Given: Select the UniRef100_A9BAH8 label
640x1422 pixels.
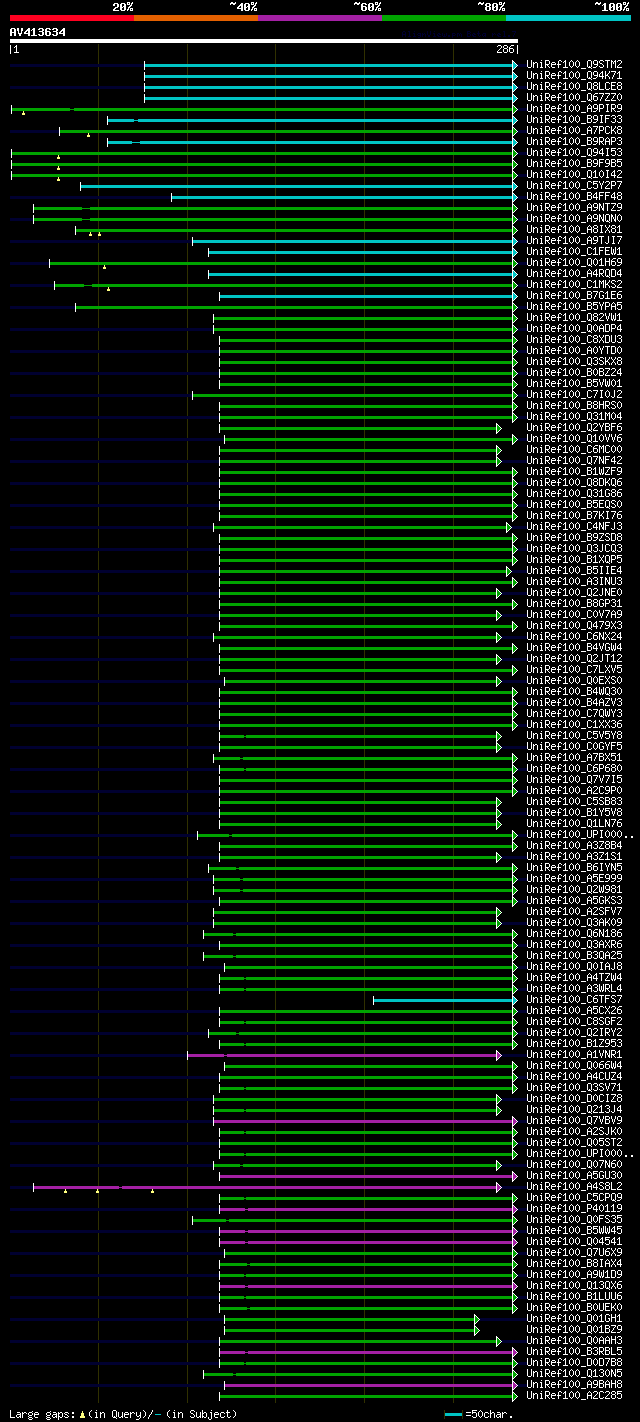Looking at the screenshot, I should click(574, 1385).
